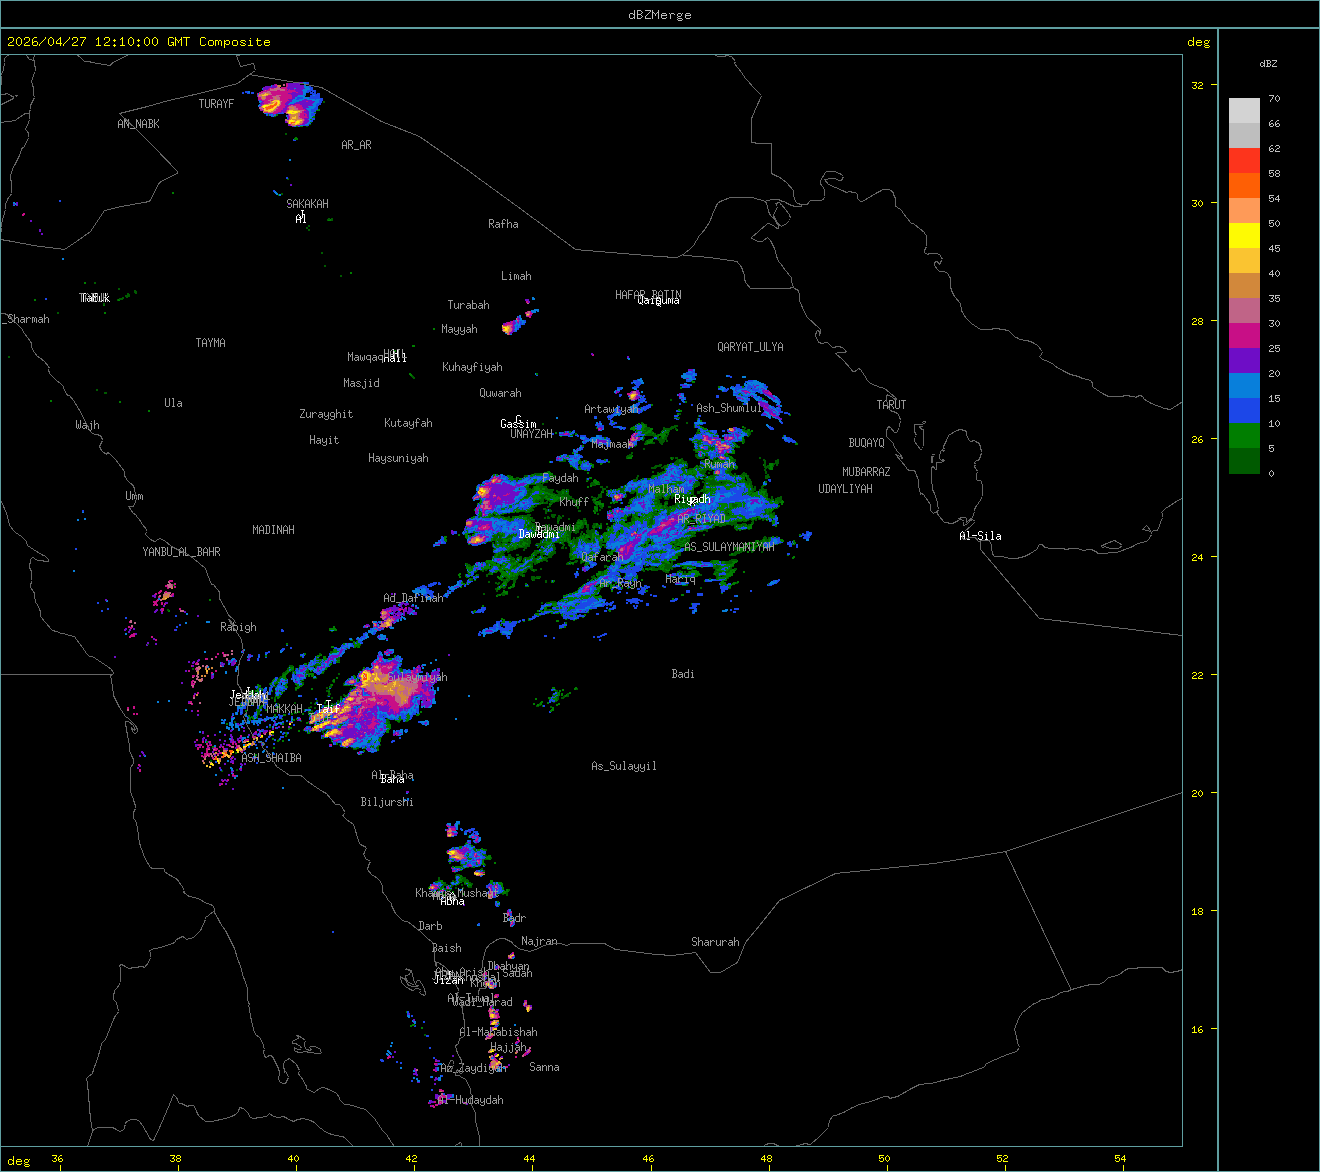1320x1172 pixels.
Task: Select the As_Sulayyil label
Action: click(x=624, y=766)
